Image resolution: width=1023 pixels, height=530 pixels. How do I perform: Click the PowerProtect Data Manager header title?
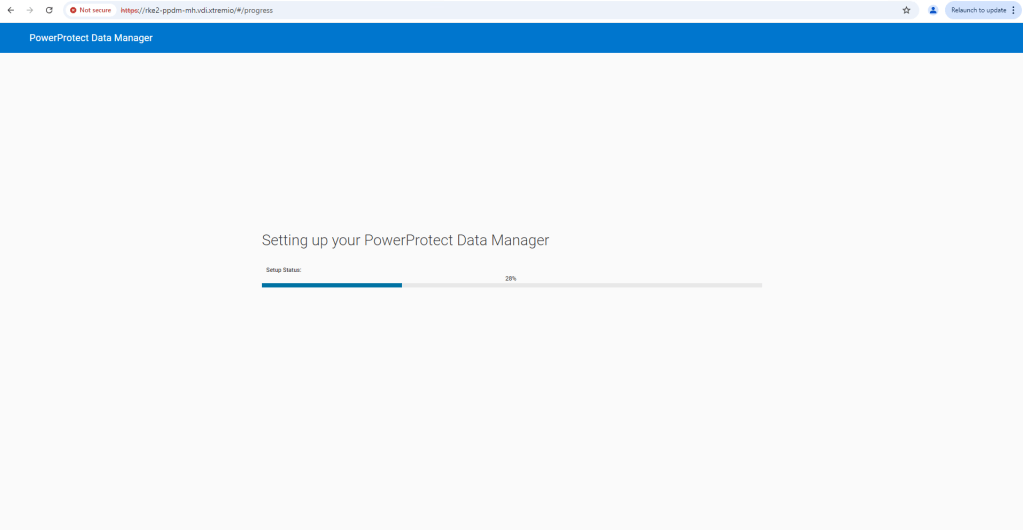coord(91,38)
